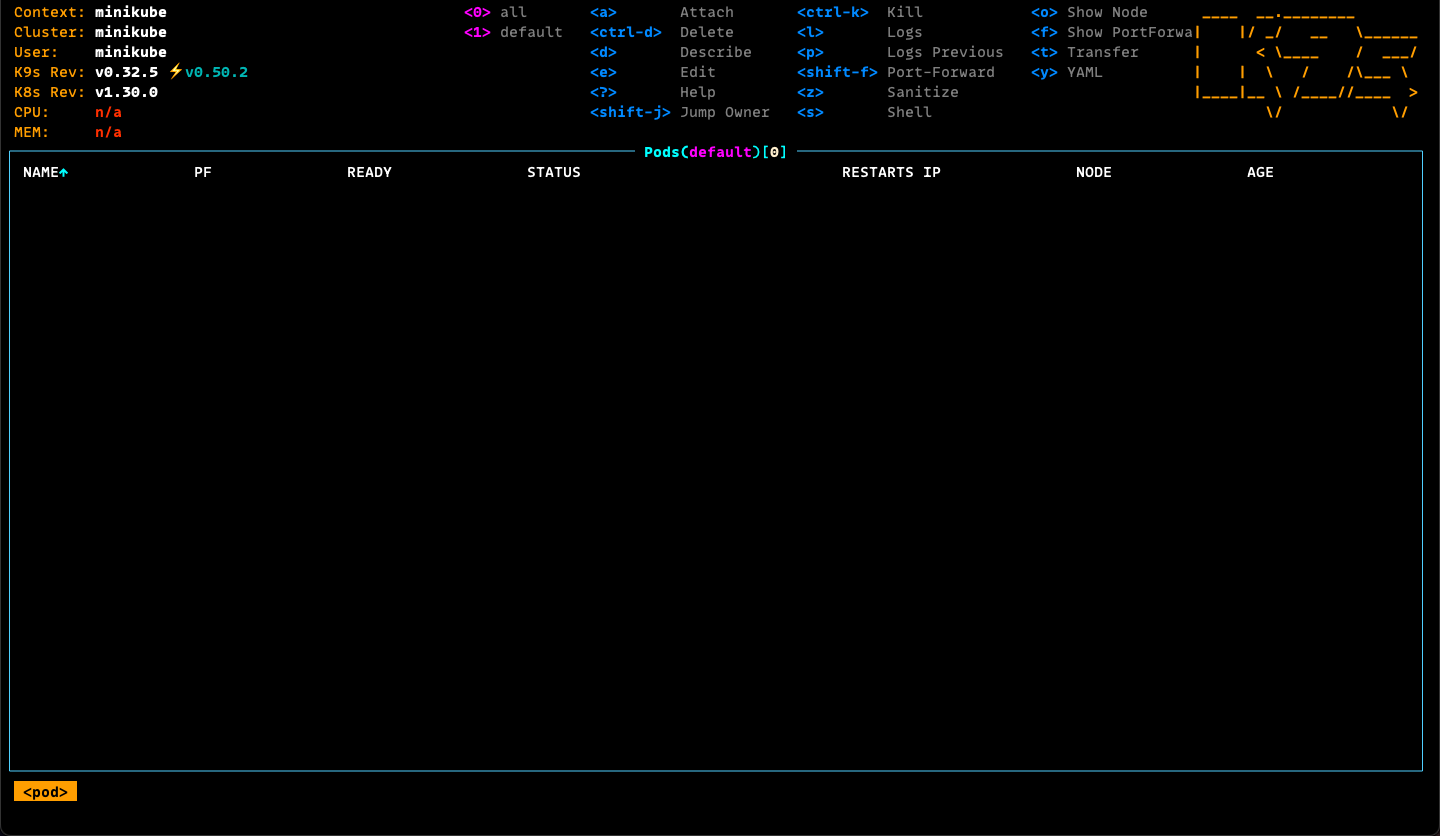Click the YAML shortcut label
Screen dimensions: 1440x836
[x=1084, y=72]
